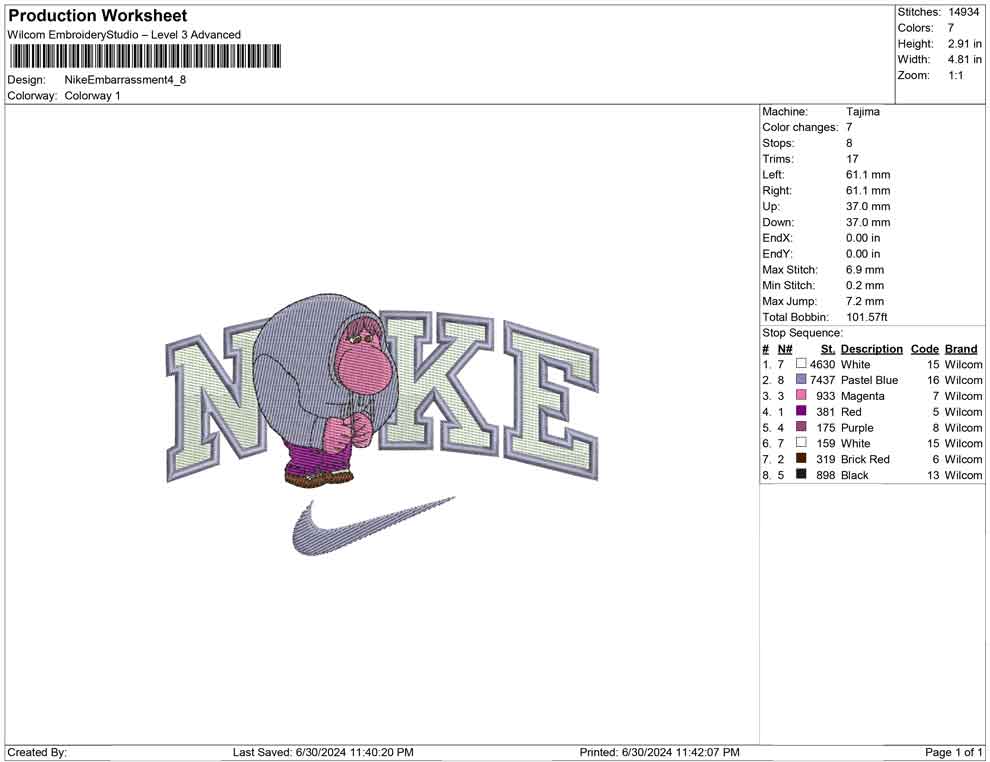
Task: Click the Printed timestamp
Action: tap(660, 752)
